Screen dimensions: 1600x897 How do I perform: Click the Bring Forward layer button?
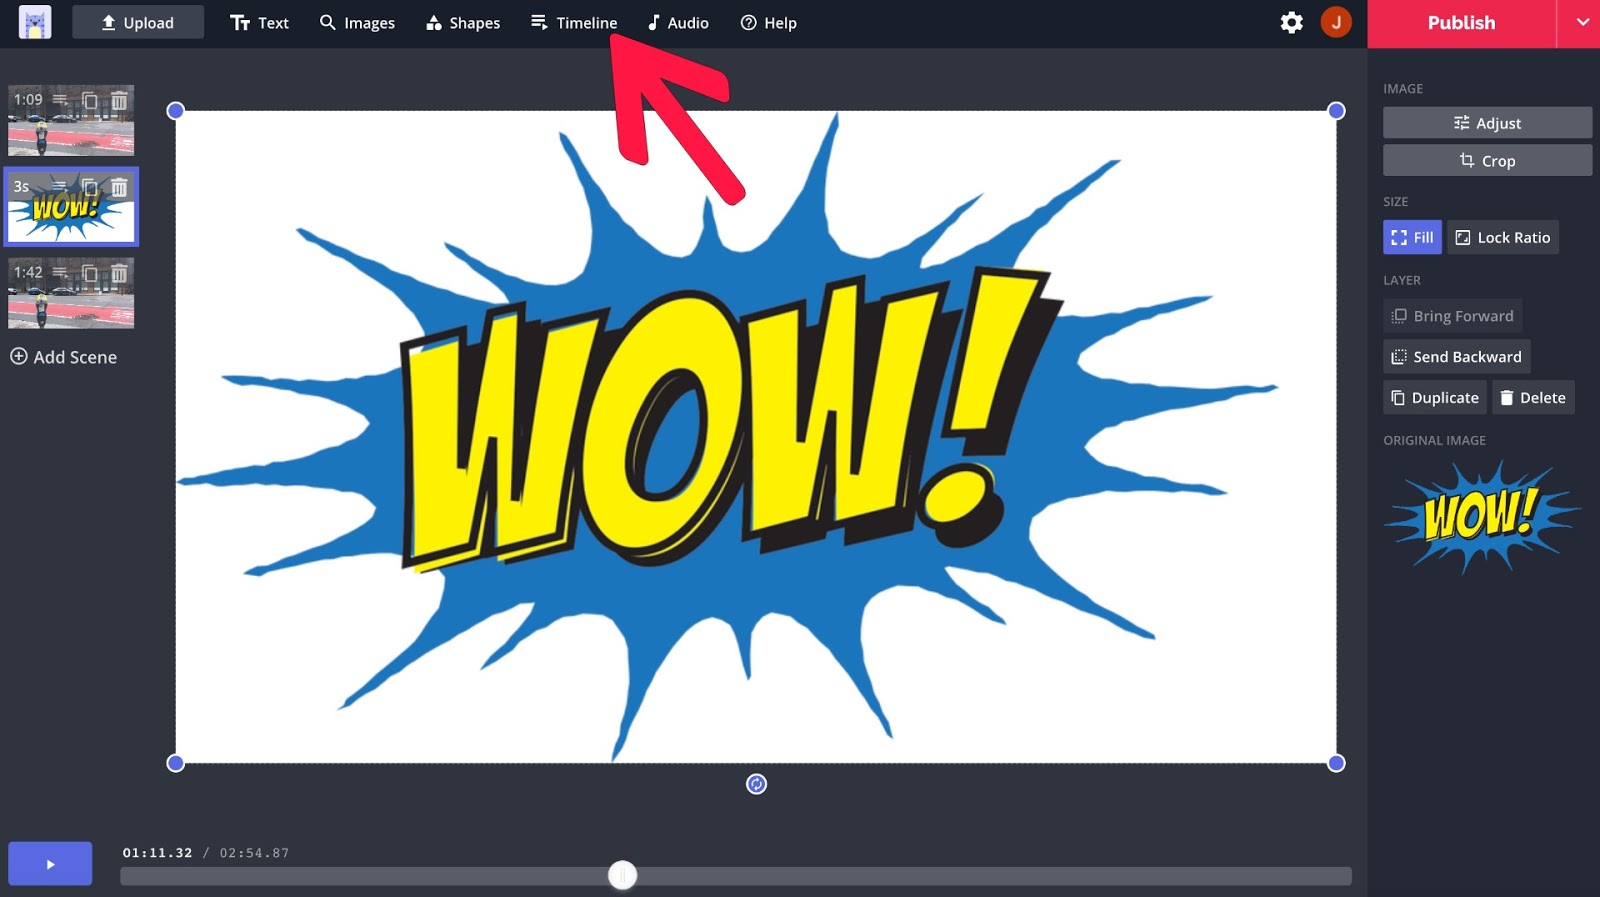(x=1452, y=316)
